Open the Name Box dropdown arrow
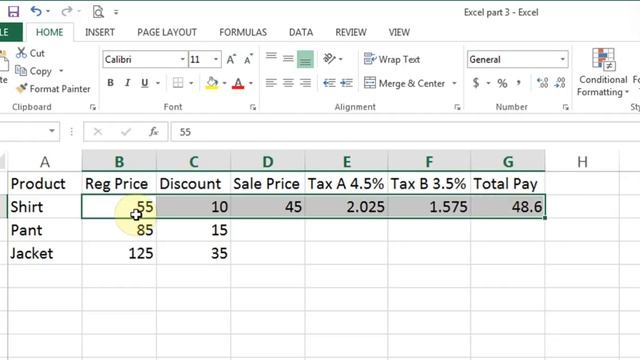This screenshot has width=640, height=360. (52, 131)
